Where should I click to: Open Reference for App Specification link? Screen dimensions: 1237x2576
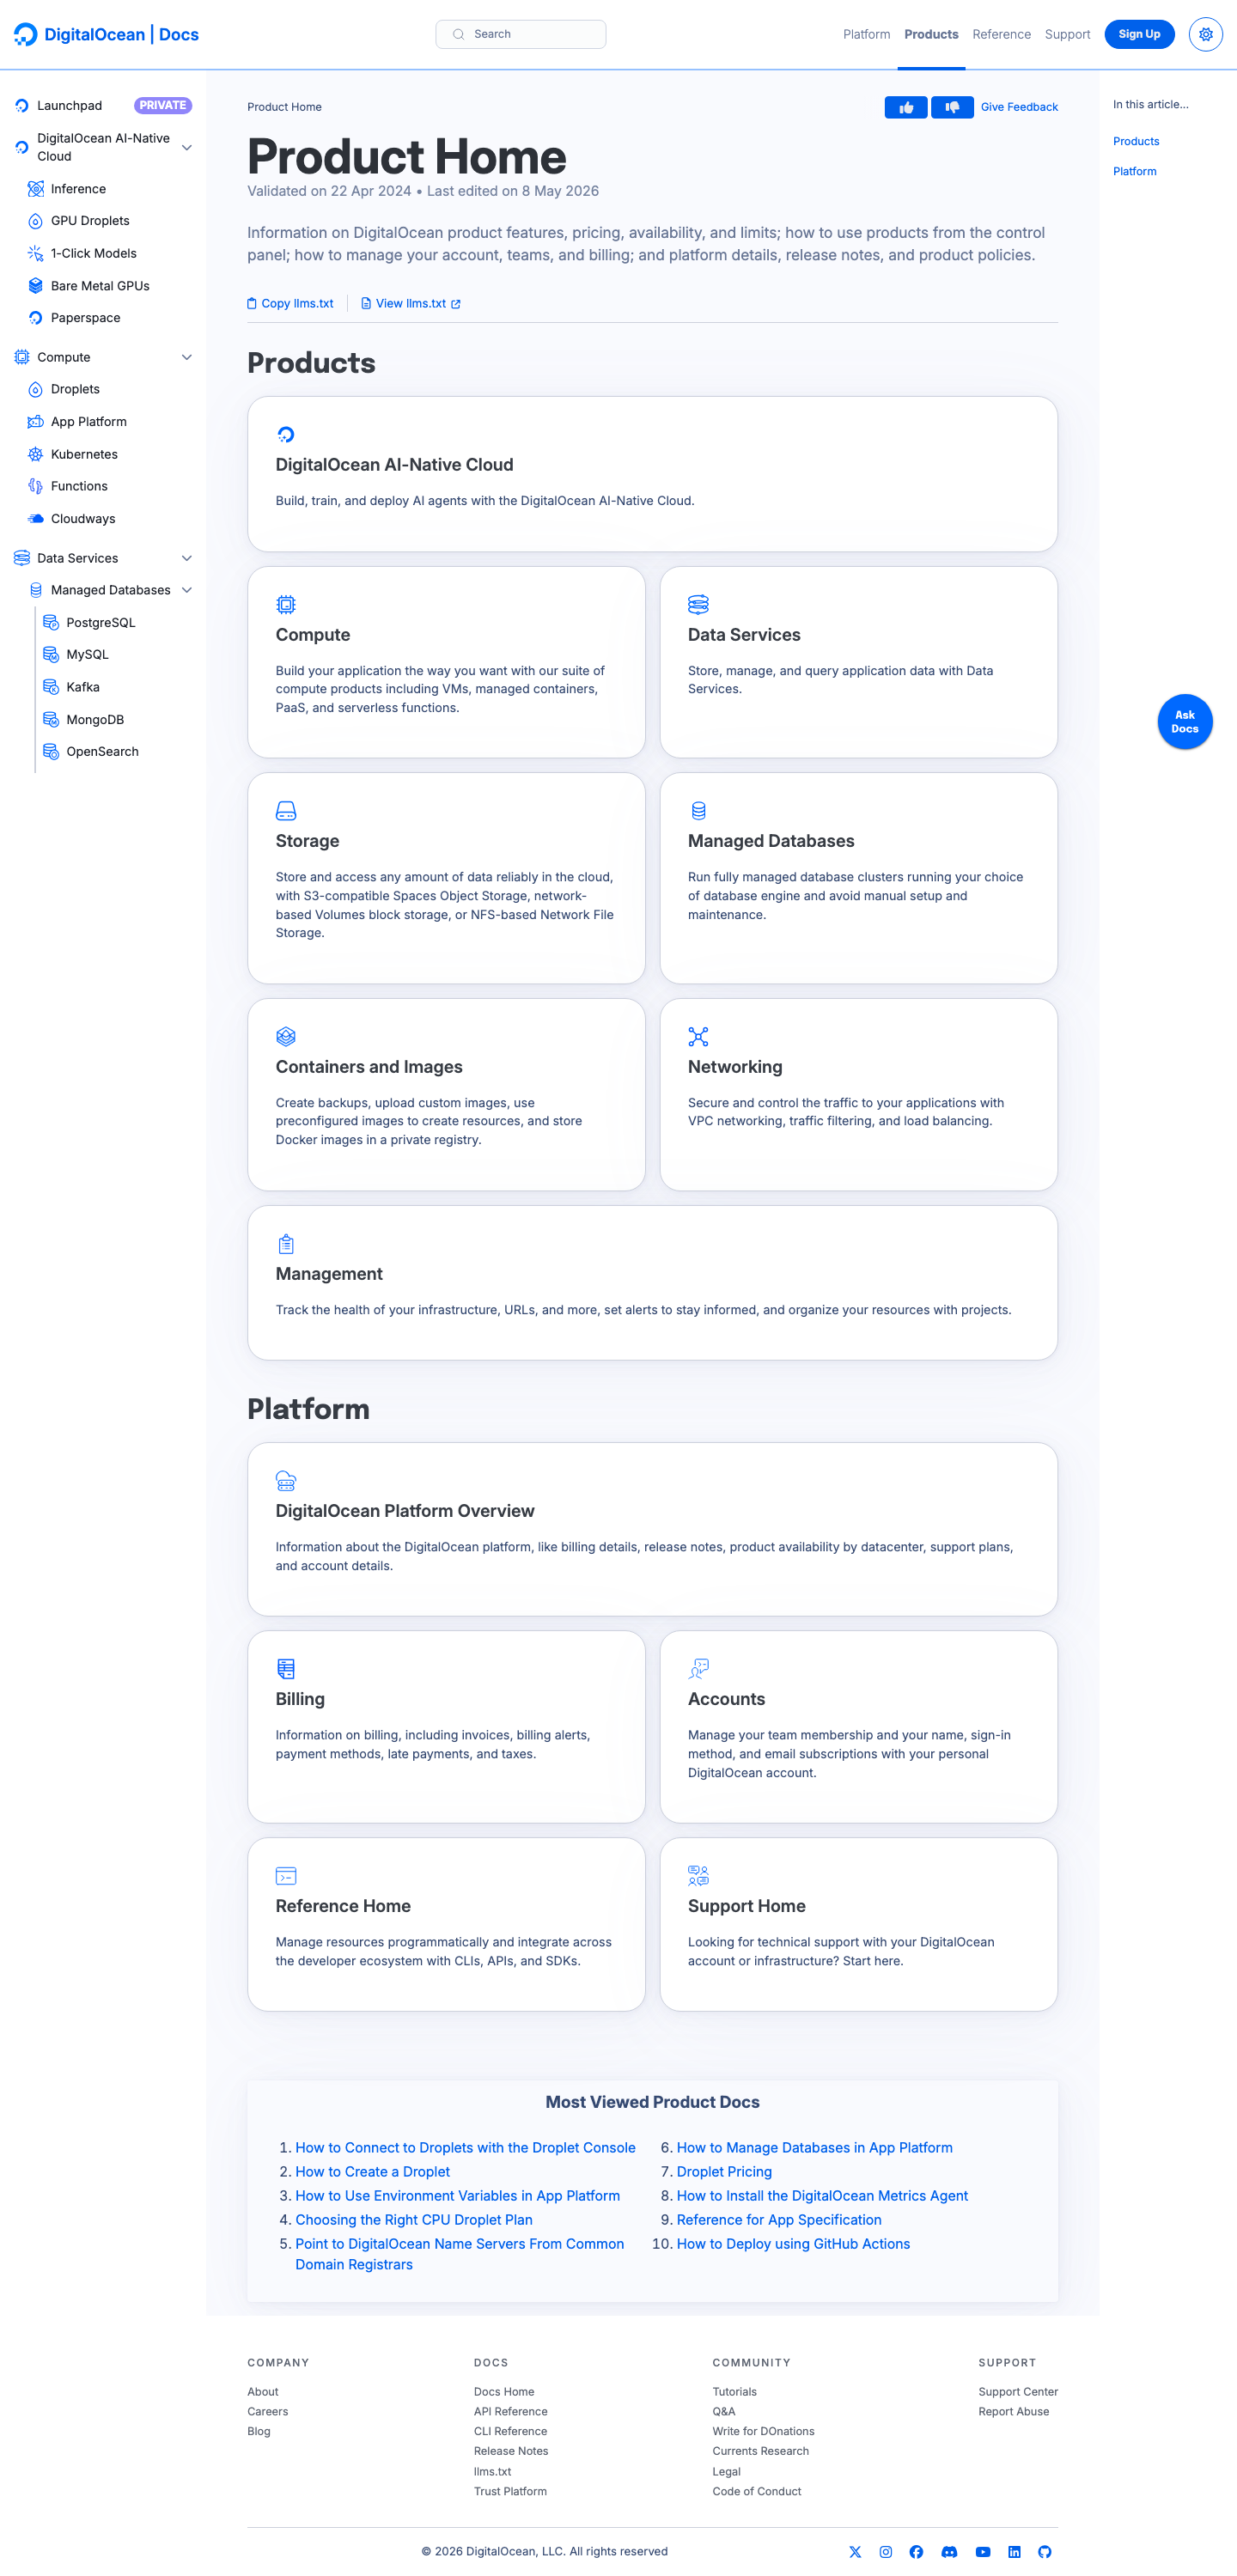tap(779, 2219)
